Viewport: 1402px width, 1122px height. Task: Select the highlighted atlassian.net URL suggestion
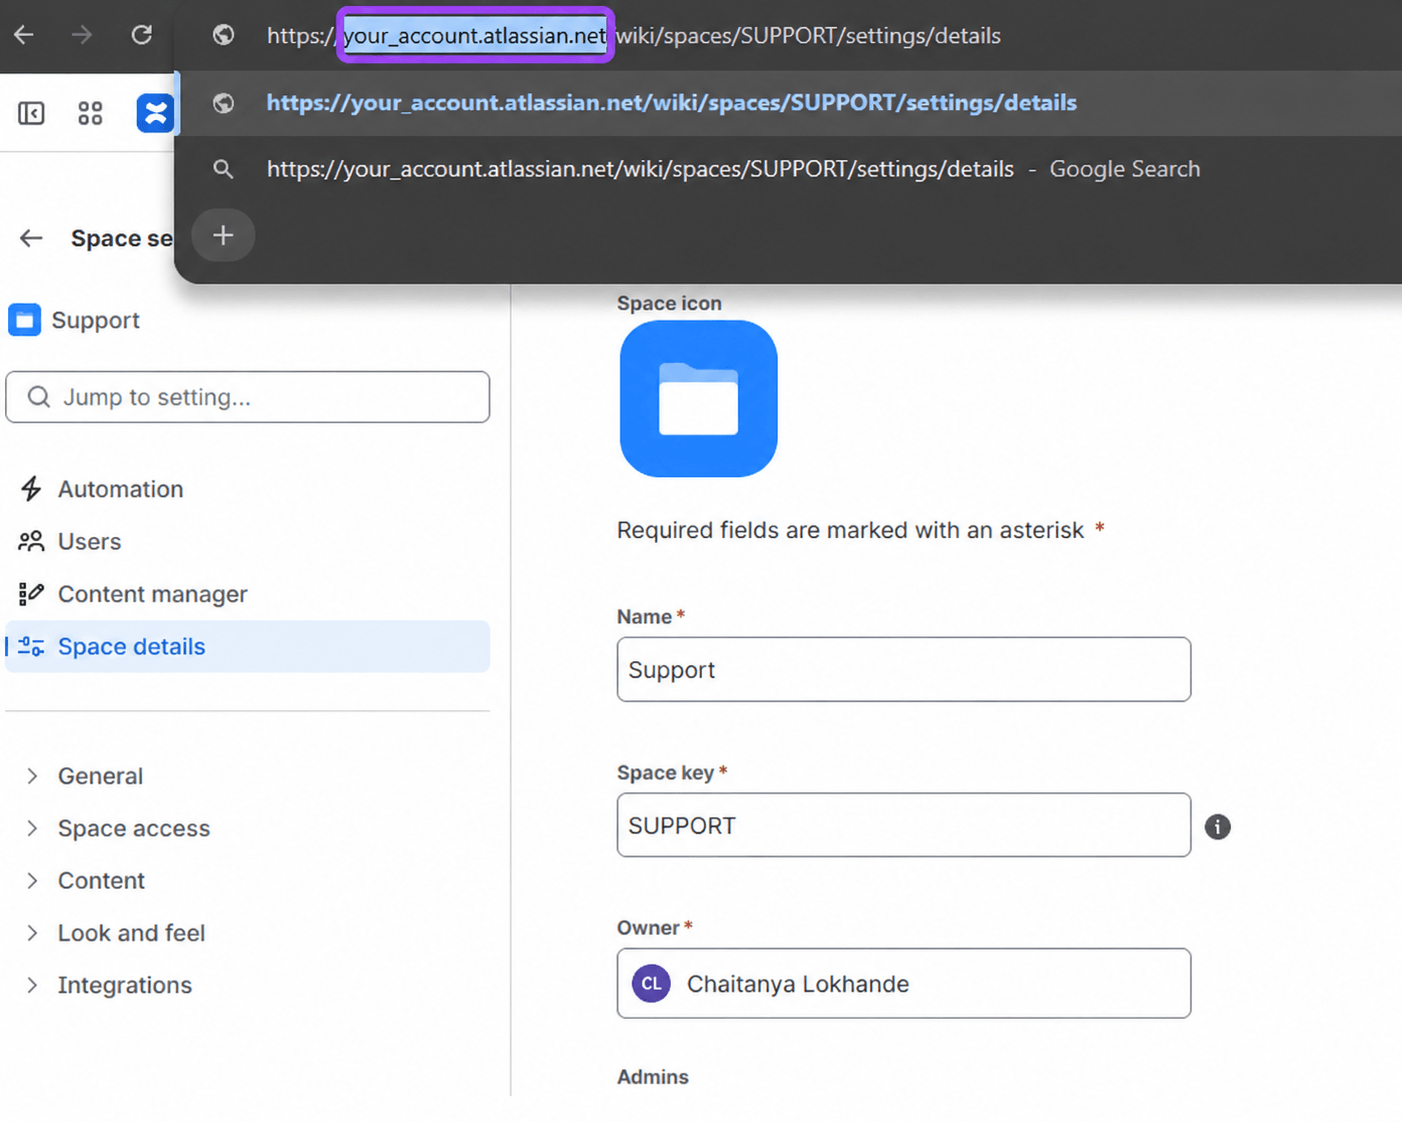(789, 103)
